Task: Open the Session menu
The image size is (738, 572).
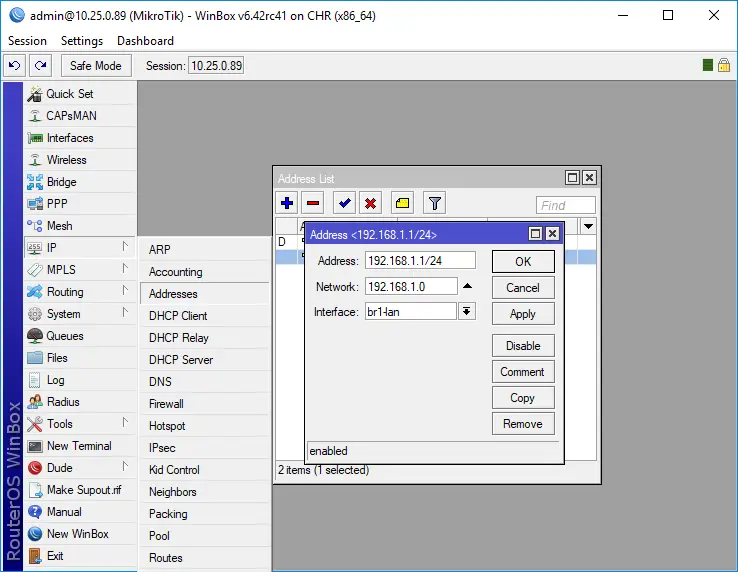Action: tap(27, 41)
